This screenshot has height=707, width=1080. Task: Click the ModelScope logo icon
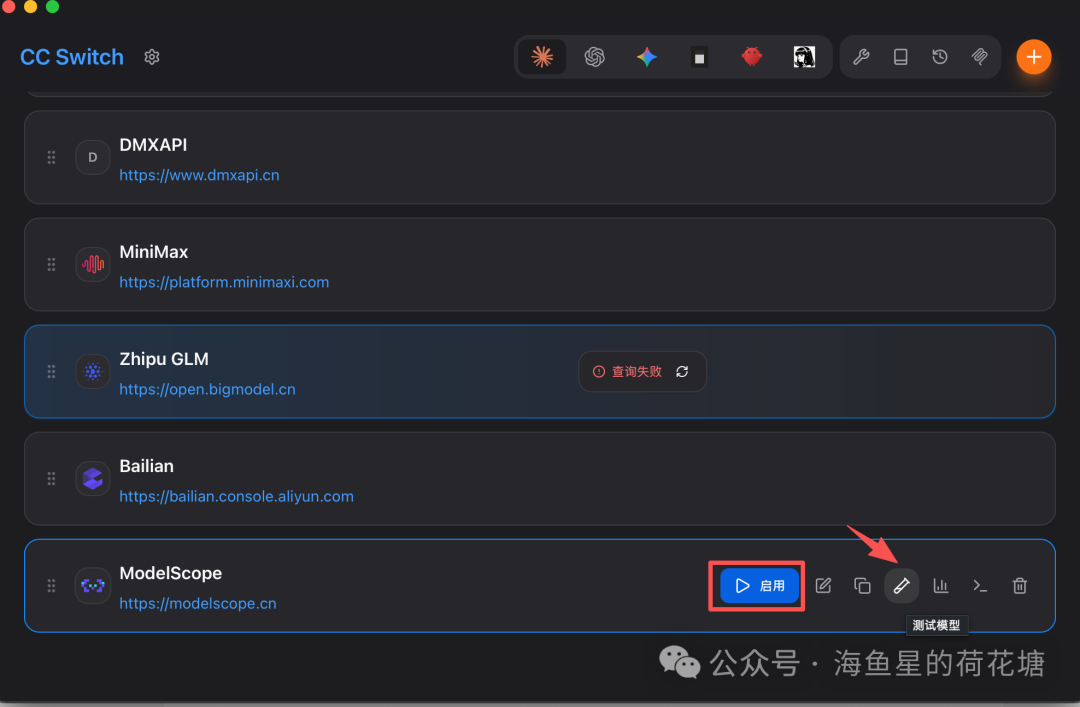click(92, 586)
